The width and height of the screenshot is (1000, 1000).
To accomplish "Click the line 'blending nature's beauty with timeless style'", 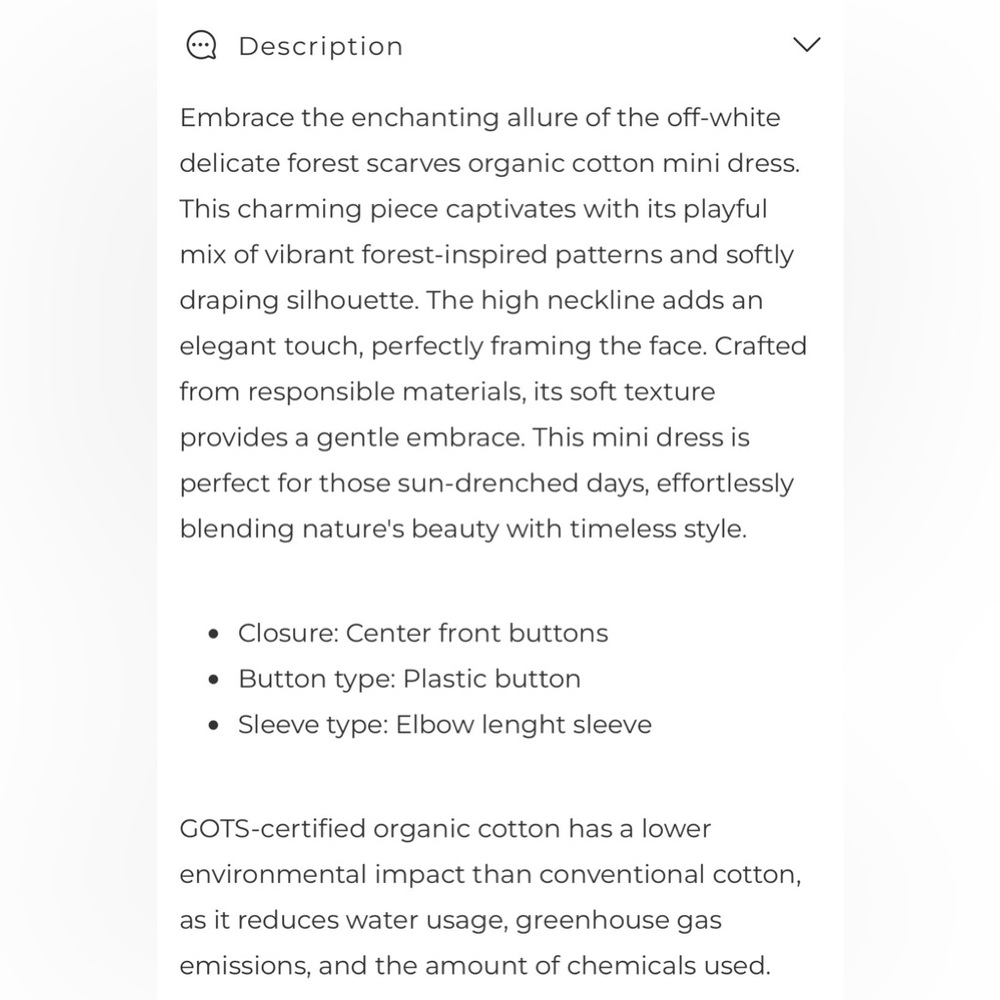I will tap(463, 529).
